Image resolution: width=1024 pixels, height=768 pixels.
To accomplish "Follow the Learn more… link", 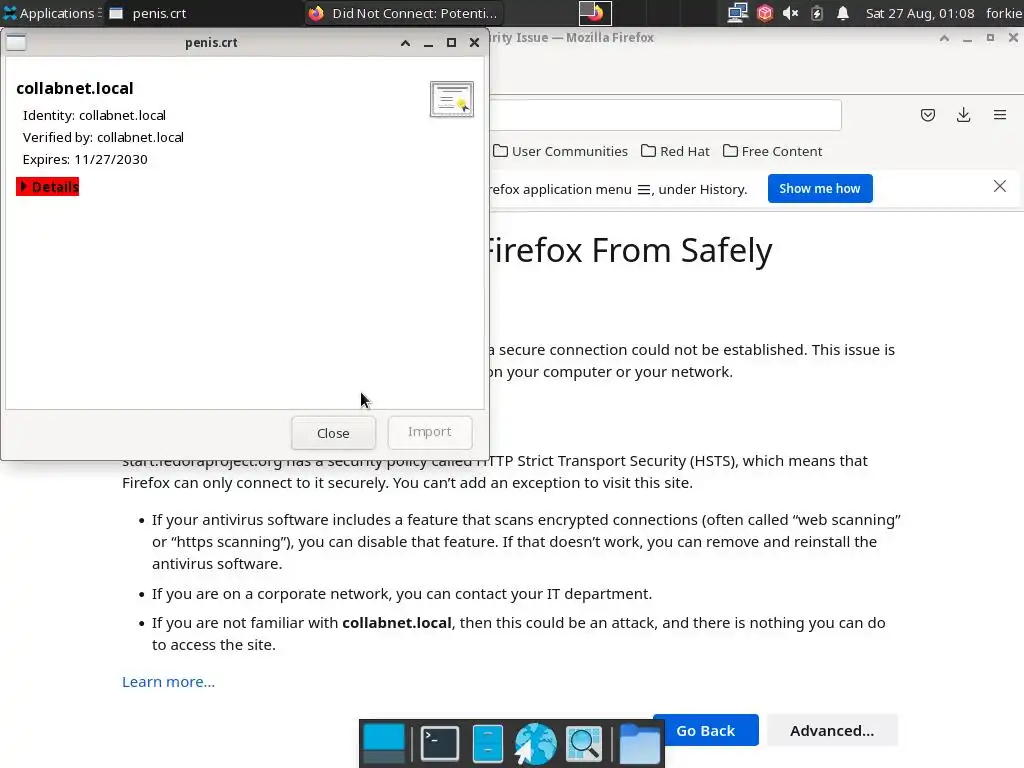I will (168, 682).
